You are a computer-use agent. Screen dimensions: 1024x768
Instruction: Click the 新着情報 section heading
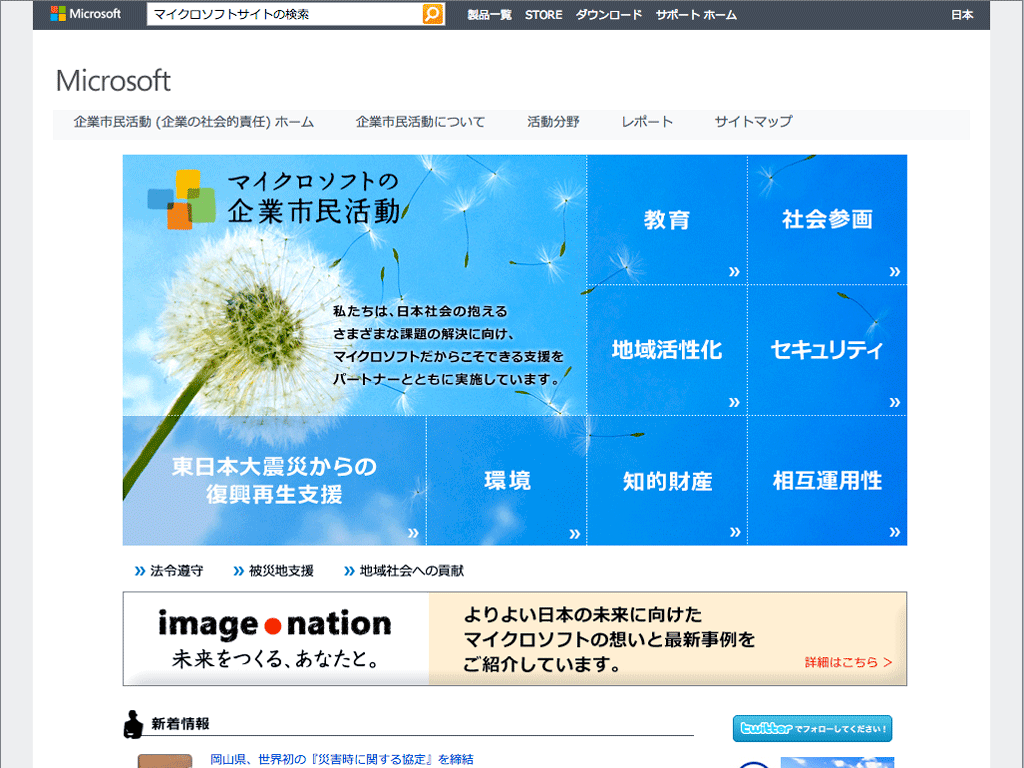pyautogui.click(x=180, y=724)
